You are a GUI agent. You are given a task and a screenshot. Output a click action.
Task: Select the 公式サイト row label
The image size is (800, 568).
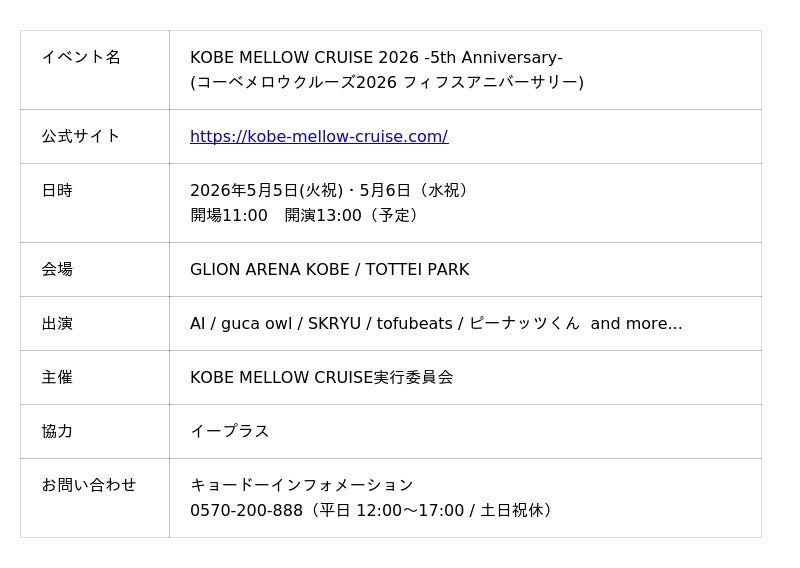[x=81, y=136]
